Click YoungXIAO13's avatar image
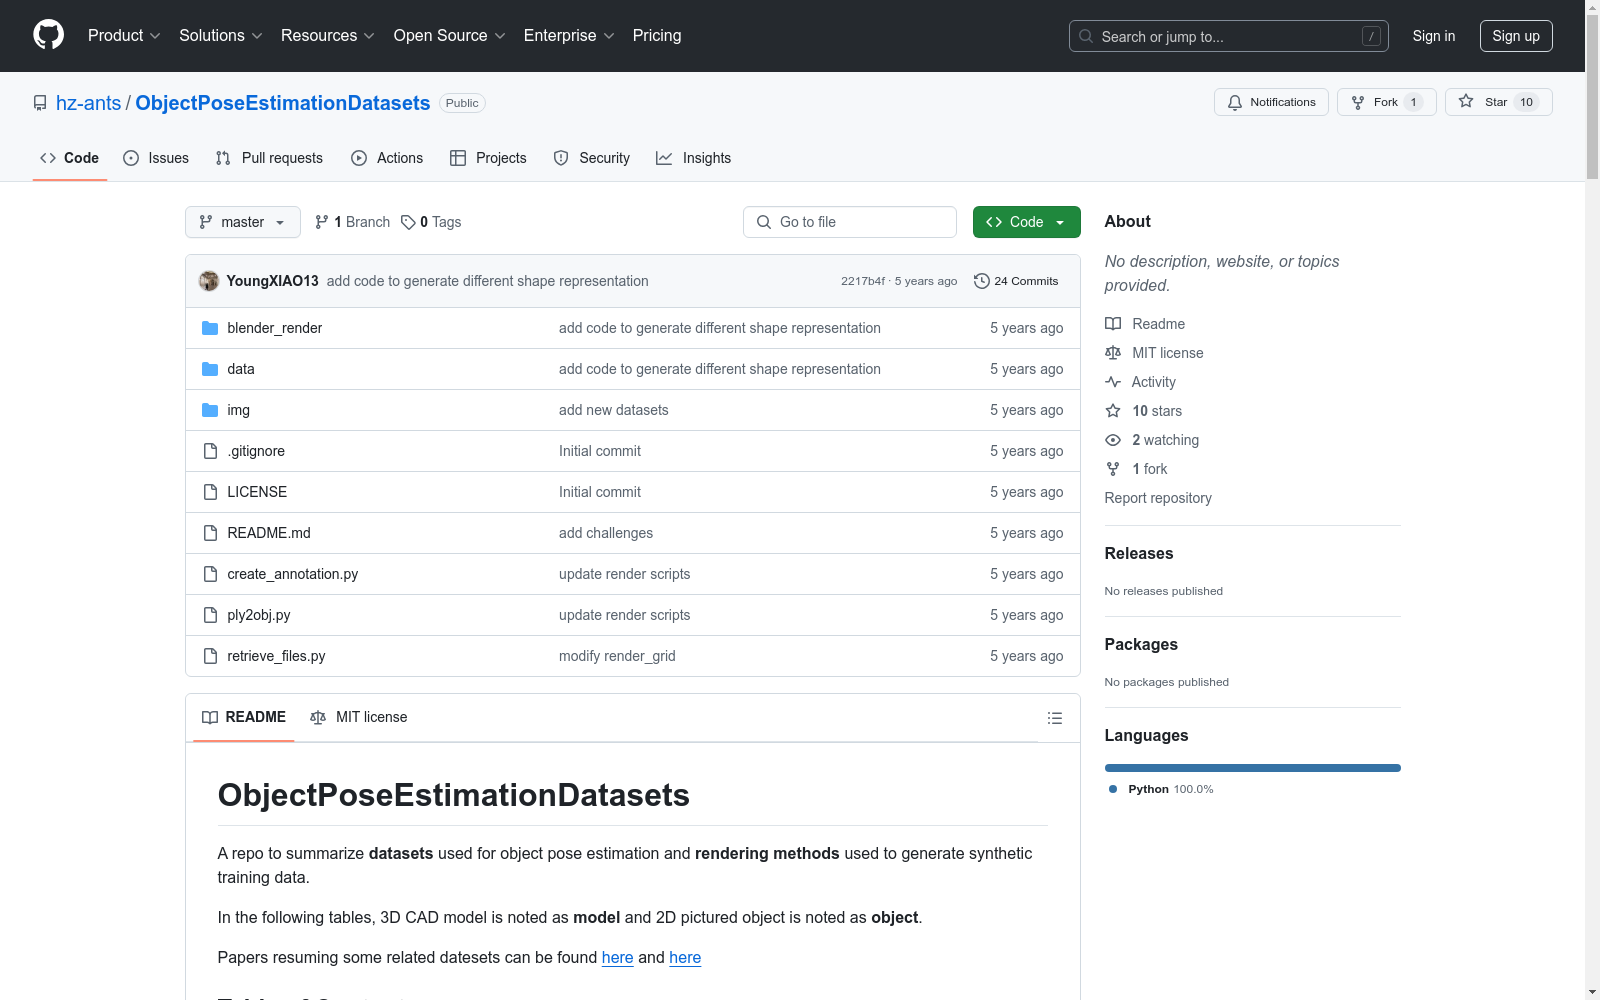Image resolution: width=1600 pixels, height=1000 pixels. coord(209,281)
